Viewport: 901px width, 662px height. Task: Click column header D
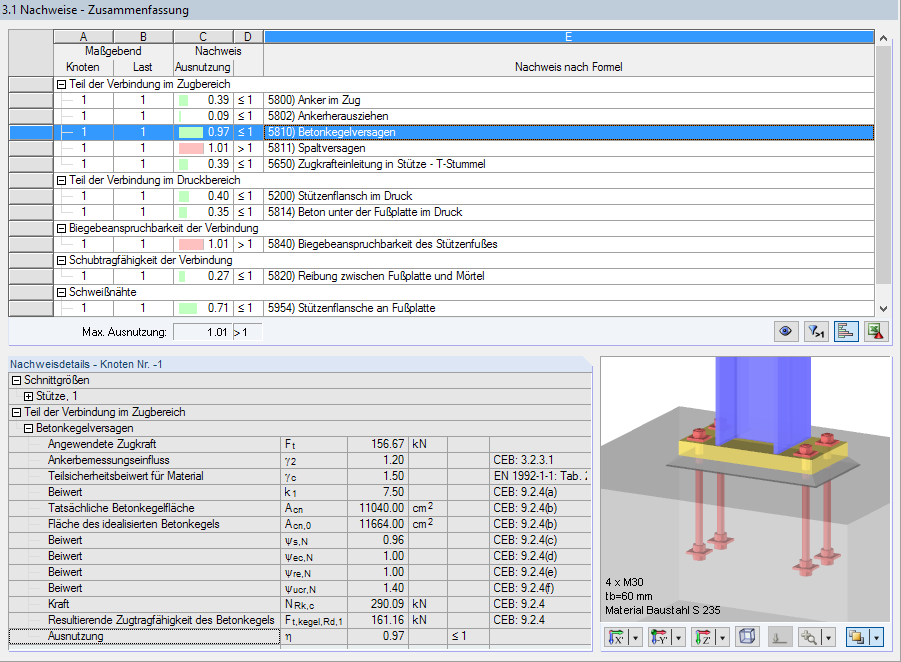coord(248,37)
